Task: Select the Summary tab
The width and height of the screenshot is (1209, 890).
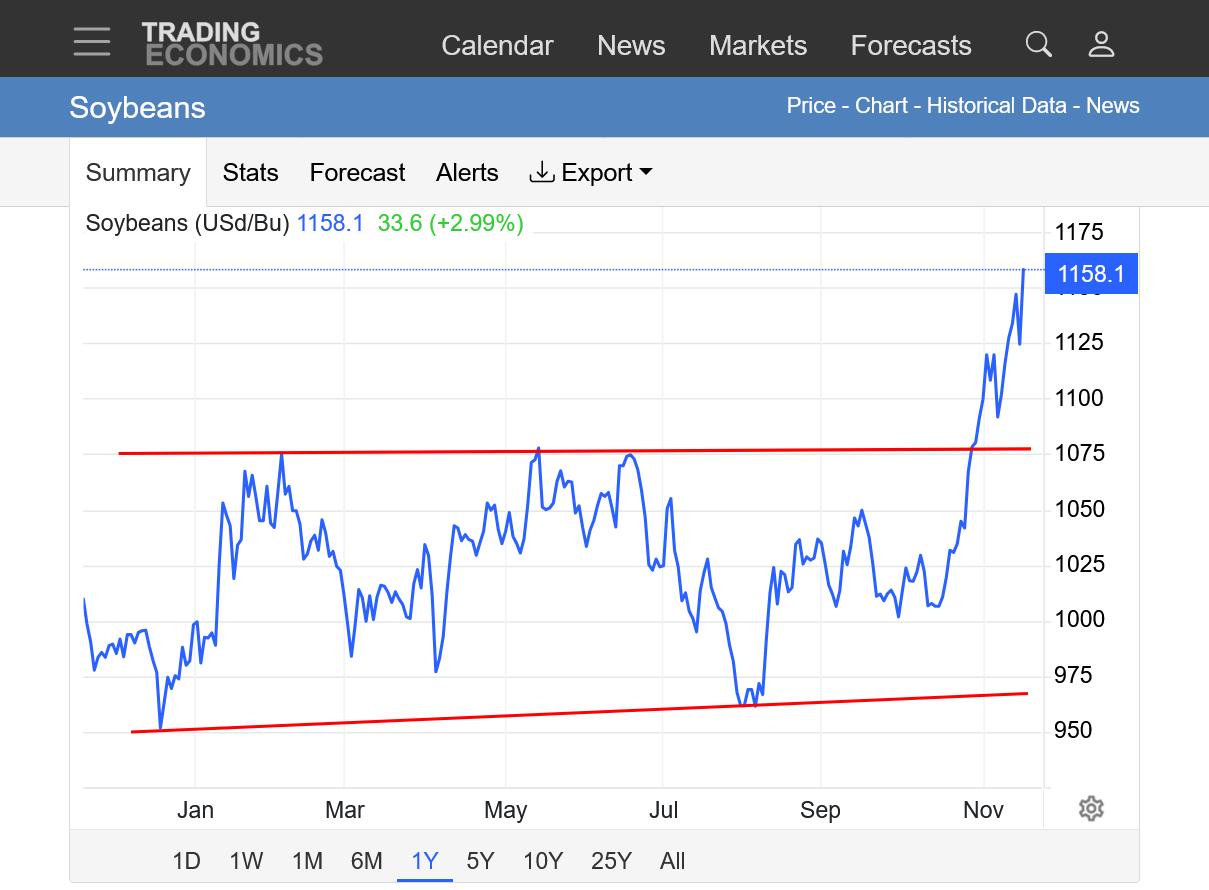Action: pos(138,173)
